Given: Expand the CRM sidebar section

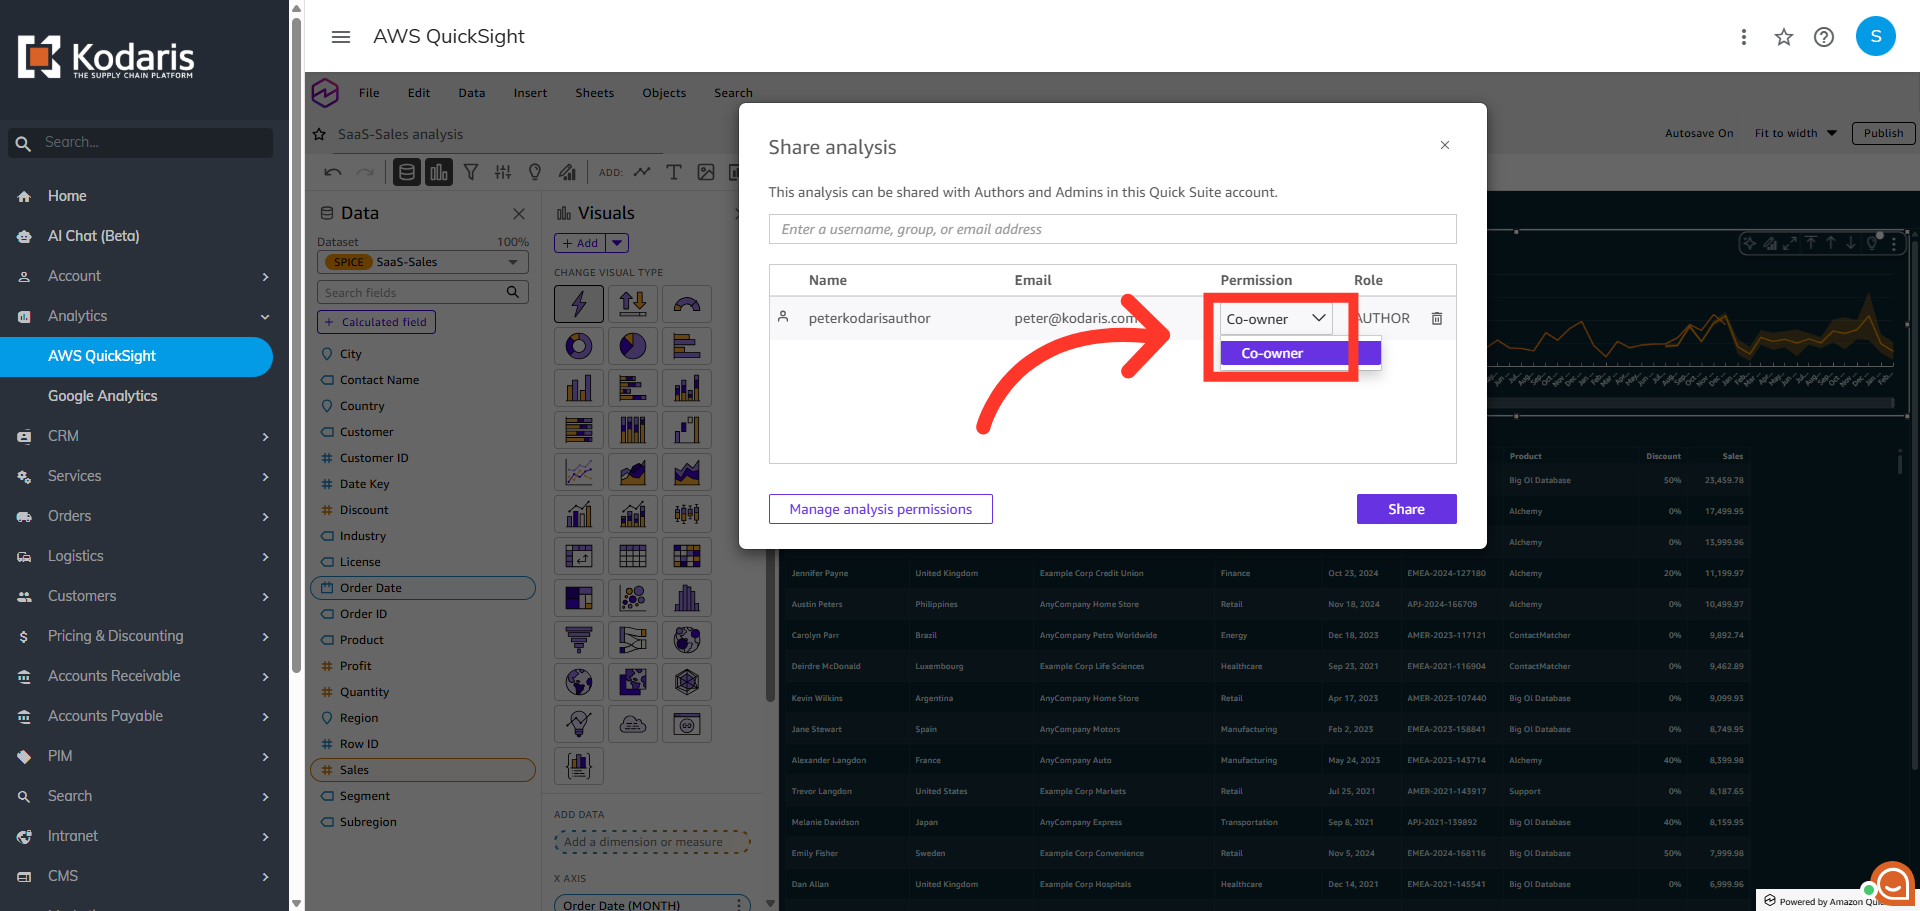Looking at the screenshot, I should tap(265, 436).
